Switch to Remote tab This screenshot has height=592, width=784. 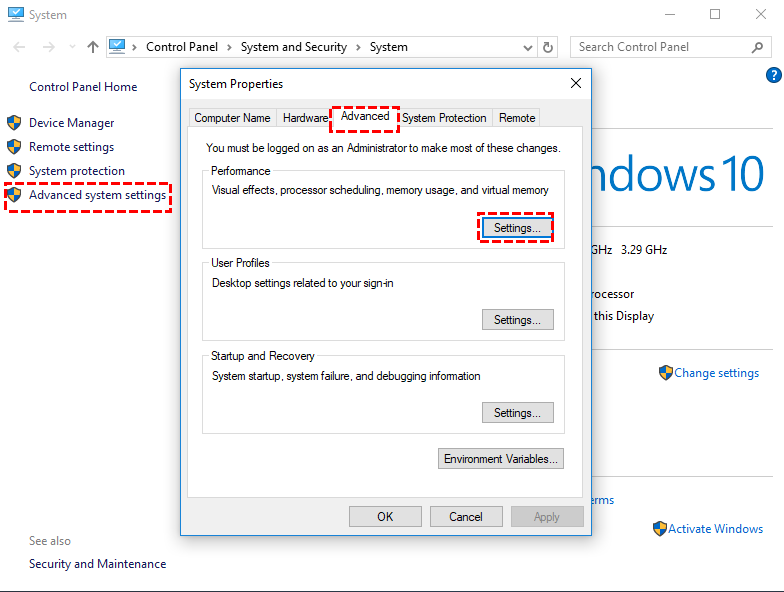pyautogui.click(x=517, y=118)
